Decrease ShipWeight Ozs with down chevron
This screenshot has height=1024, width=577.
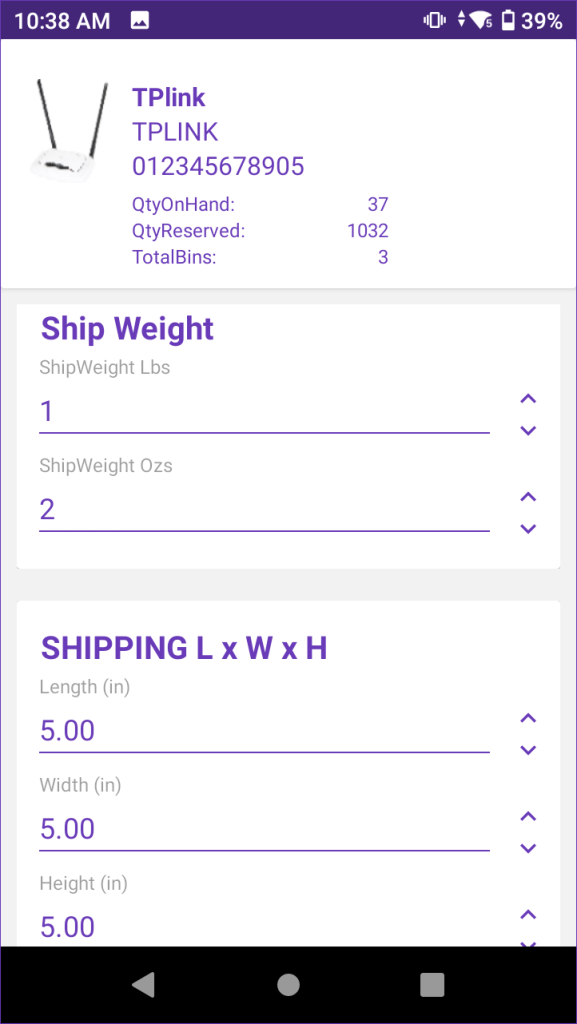(528, 529)
